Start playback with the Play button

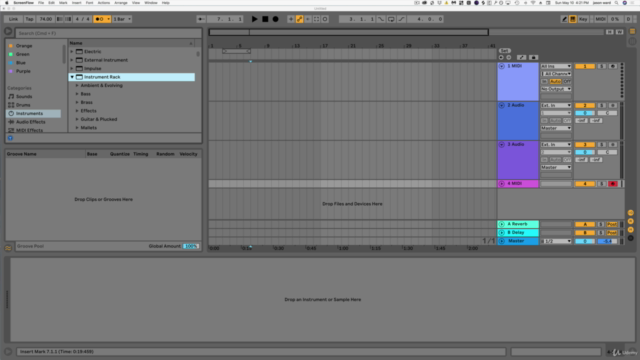[x=254, y=19]
